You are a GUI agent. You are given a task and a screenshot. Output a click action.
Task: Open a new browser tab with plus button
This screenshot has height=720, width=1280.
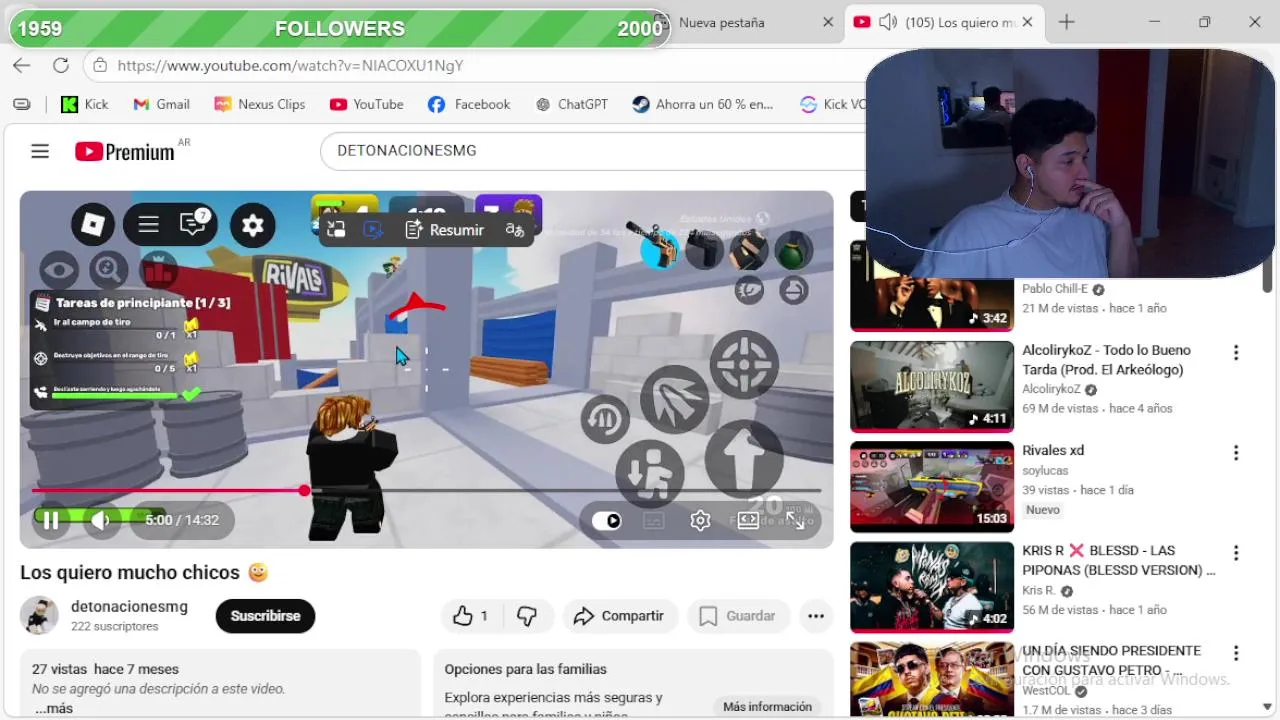point(1067,22)
